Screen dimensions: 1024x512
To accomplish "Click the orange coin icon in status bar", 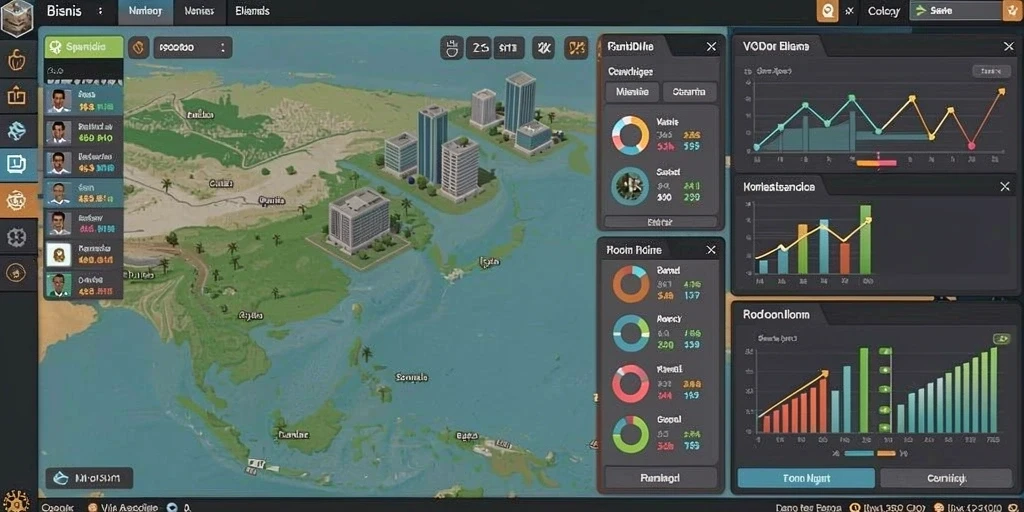I will pos(92,507).
